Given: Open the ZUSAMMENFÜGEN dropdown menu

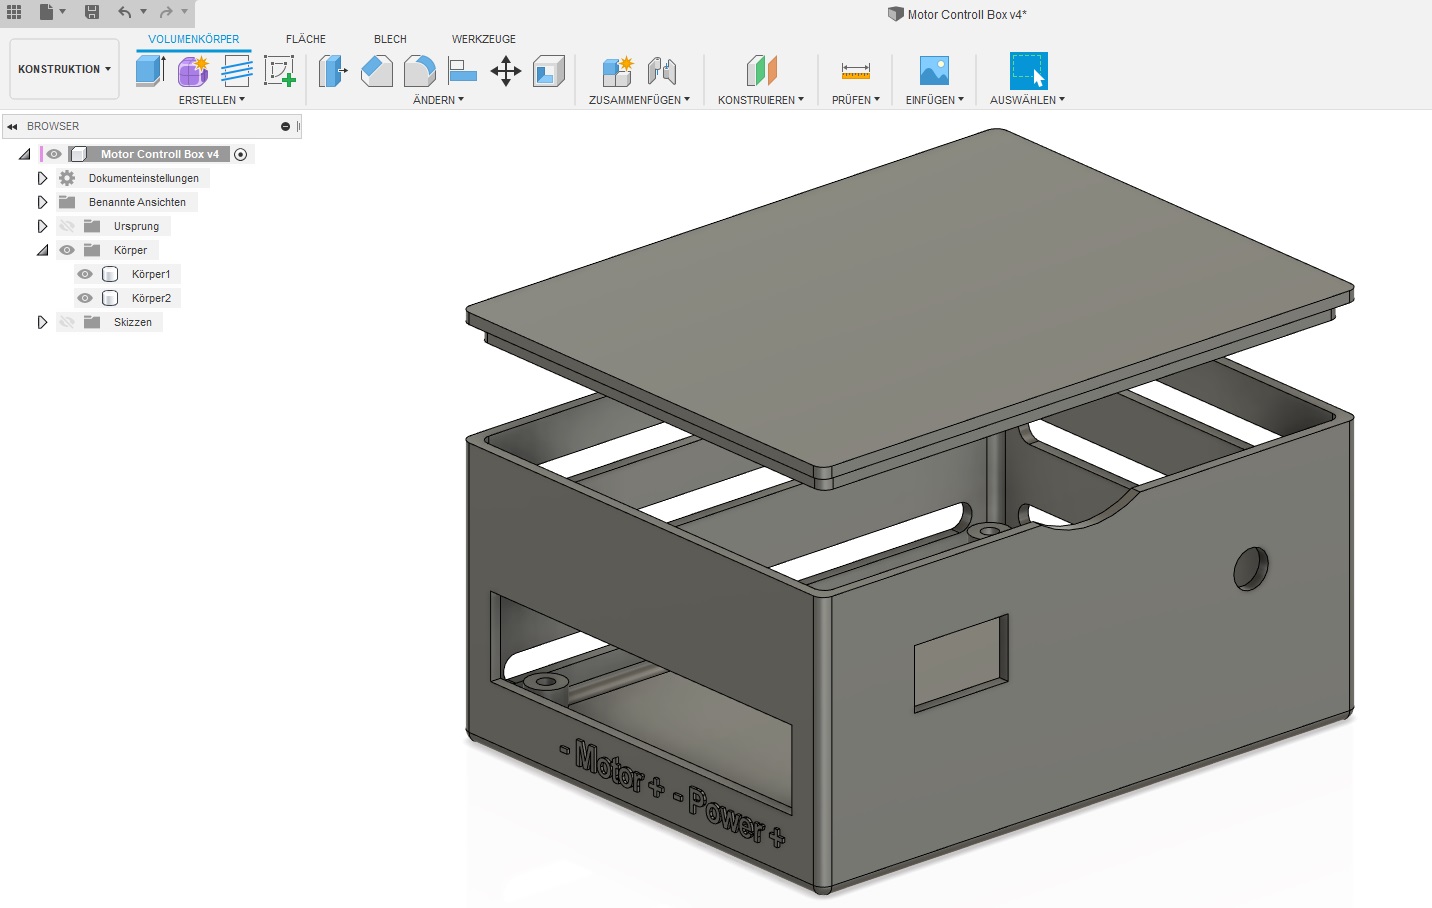Looking at the screenshot, I should point(639,100).
